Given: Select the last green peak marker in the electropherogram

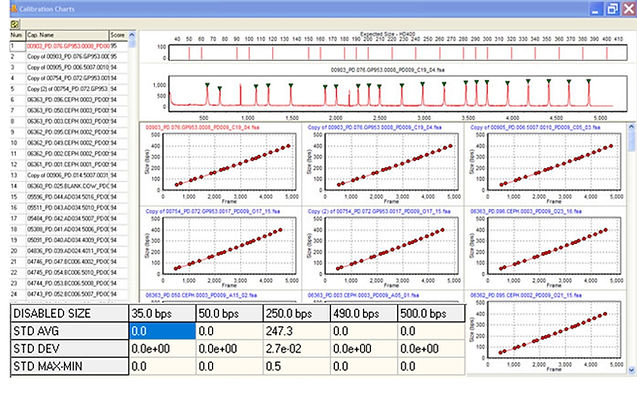Looking at the screenshot, I should 588,81.
